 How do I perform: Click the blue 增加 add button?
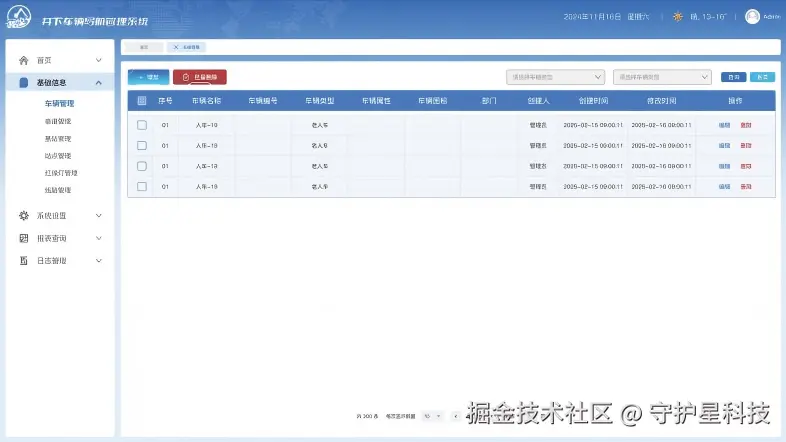click(148, 77)
